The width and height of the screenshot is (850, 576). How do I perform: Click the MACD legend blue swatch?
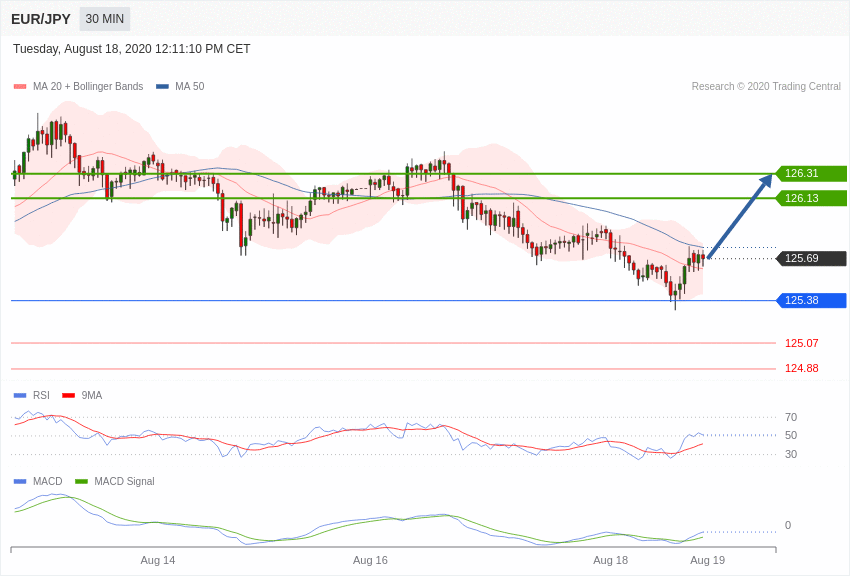coord(20,481)
